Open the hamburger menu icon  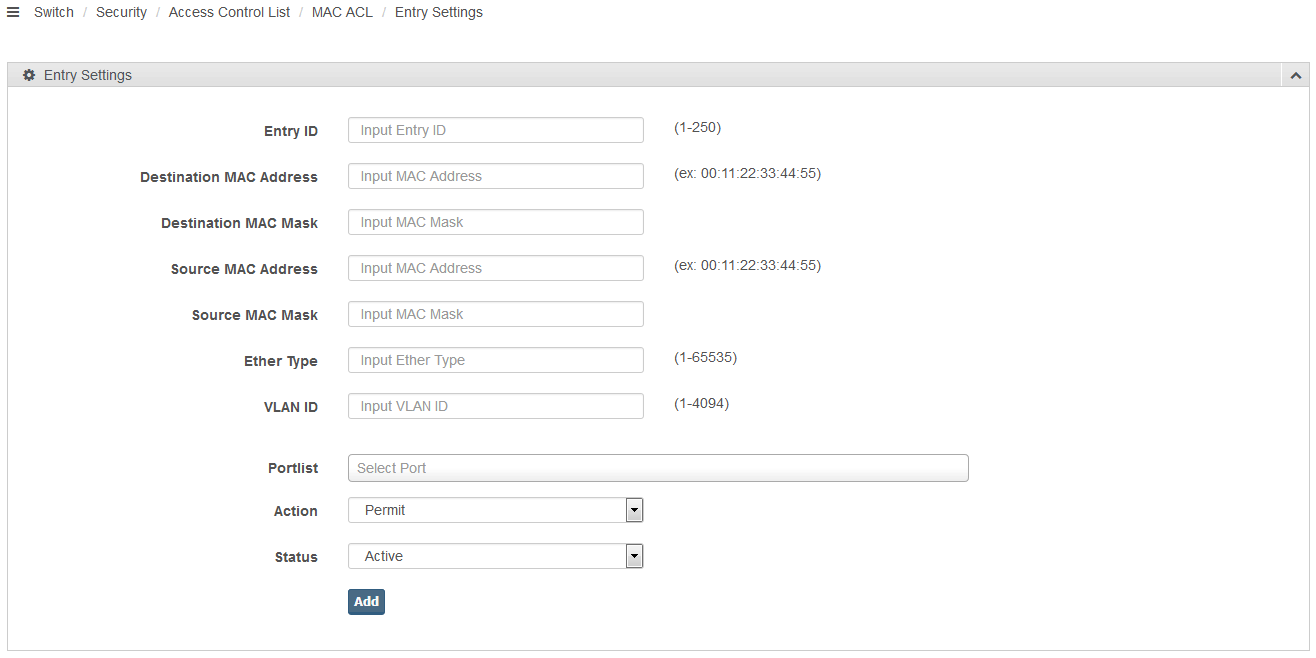coord(13,12)
